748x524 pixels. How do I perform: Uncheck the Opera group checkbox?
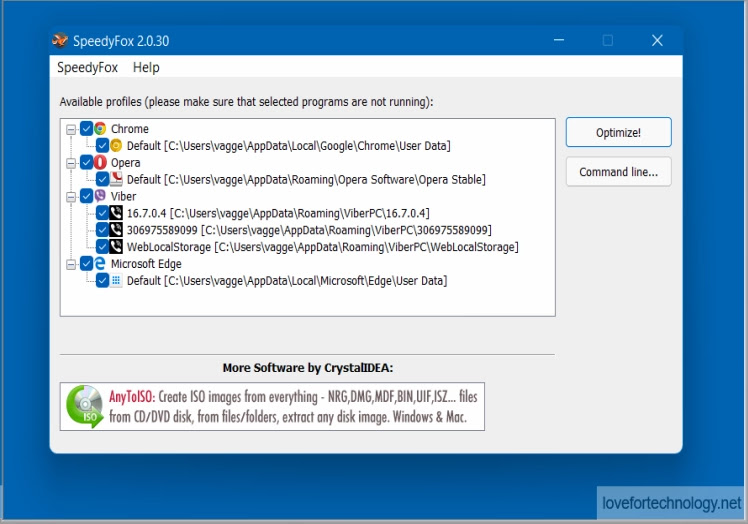[86, 162]
